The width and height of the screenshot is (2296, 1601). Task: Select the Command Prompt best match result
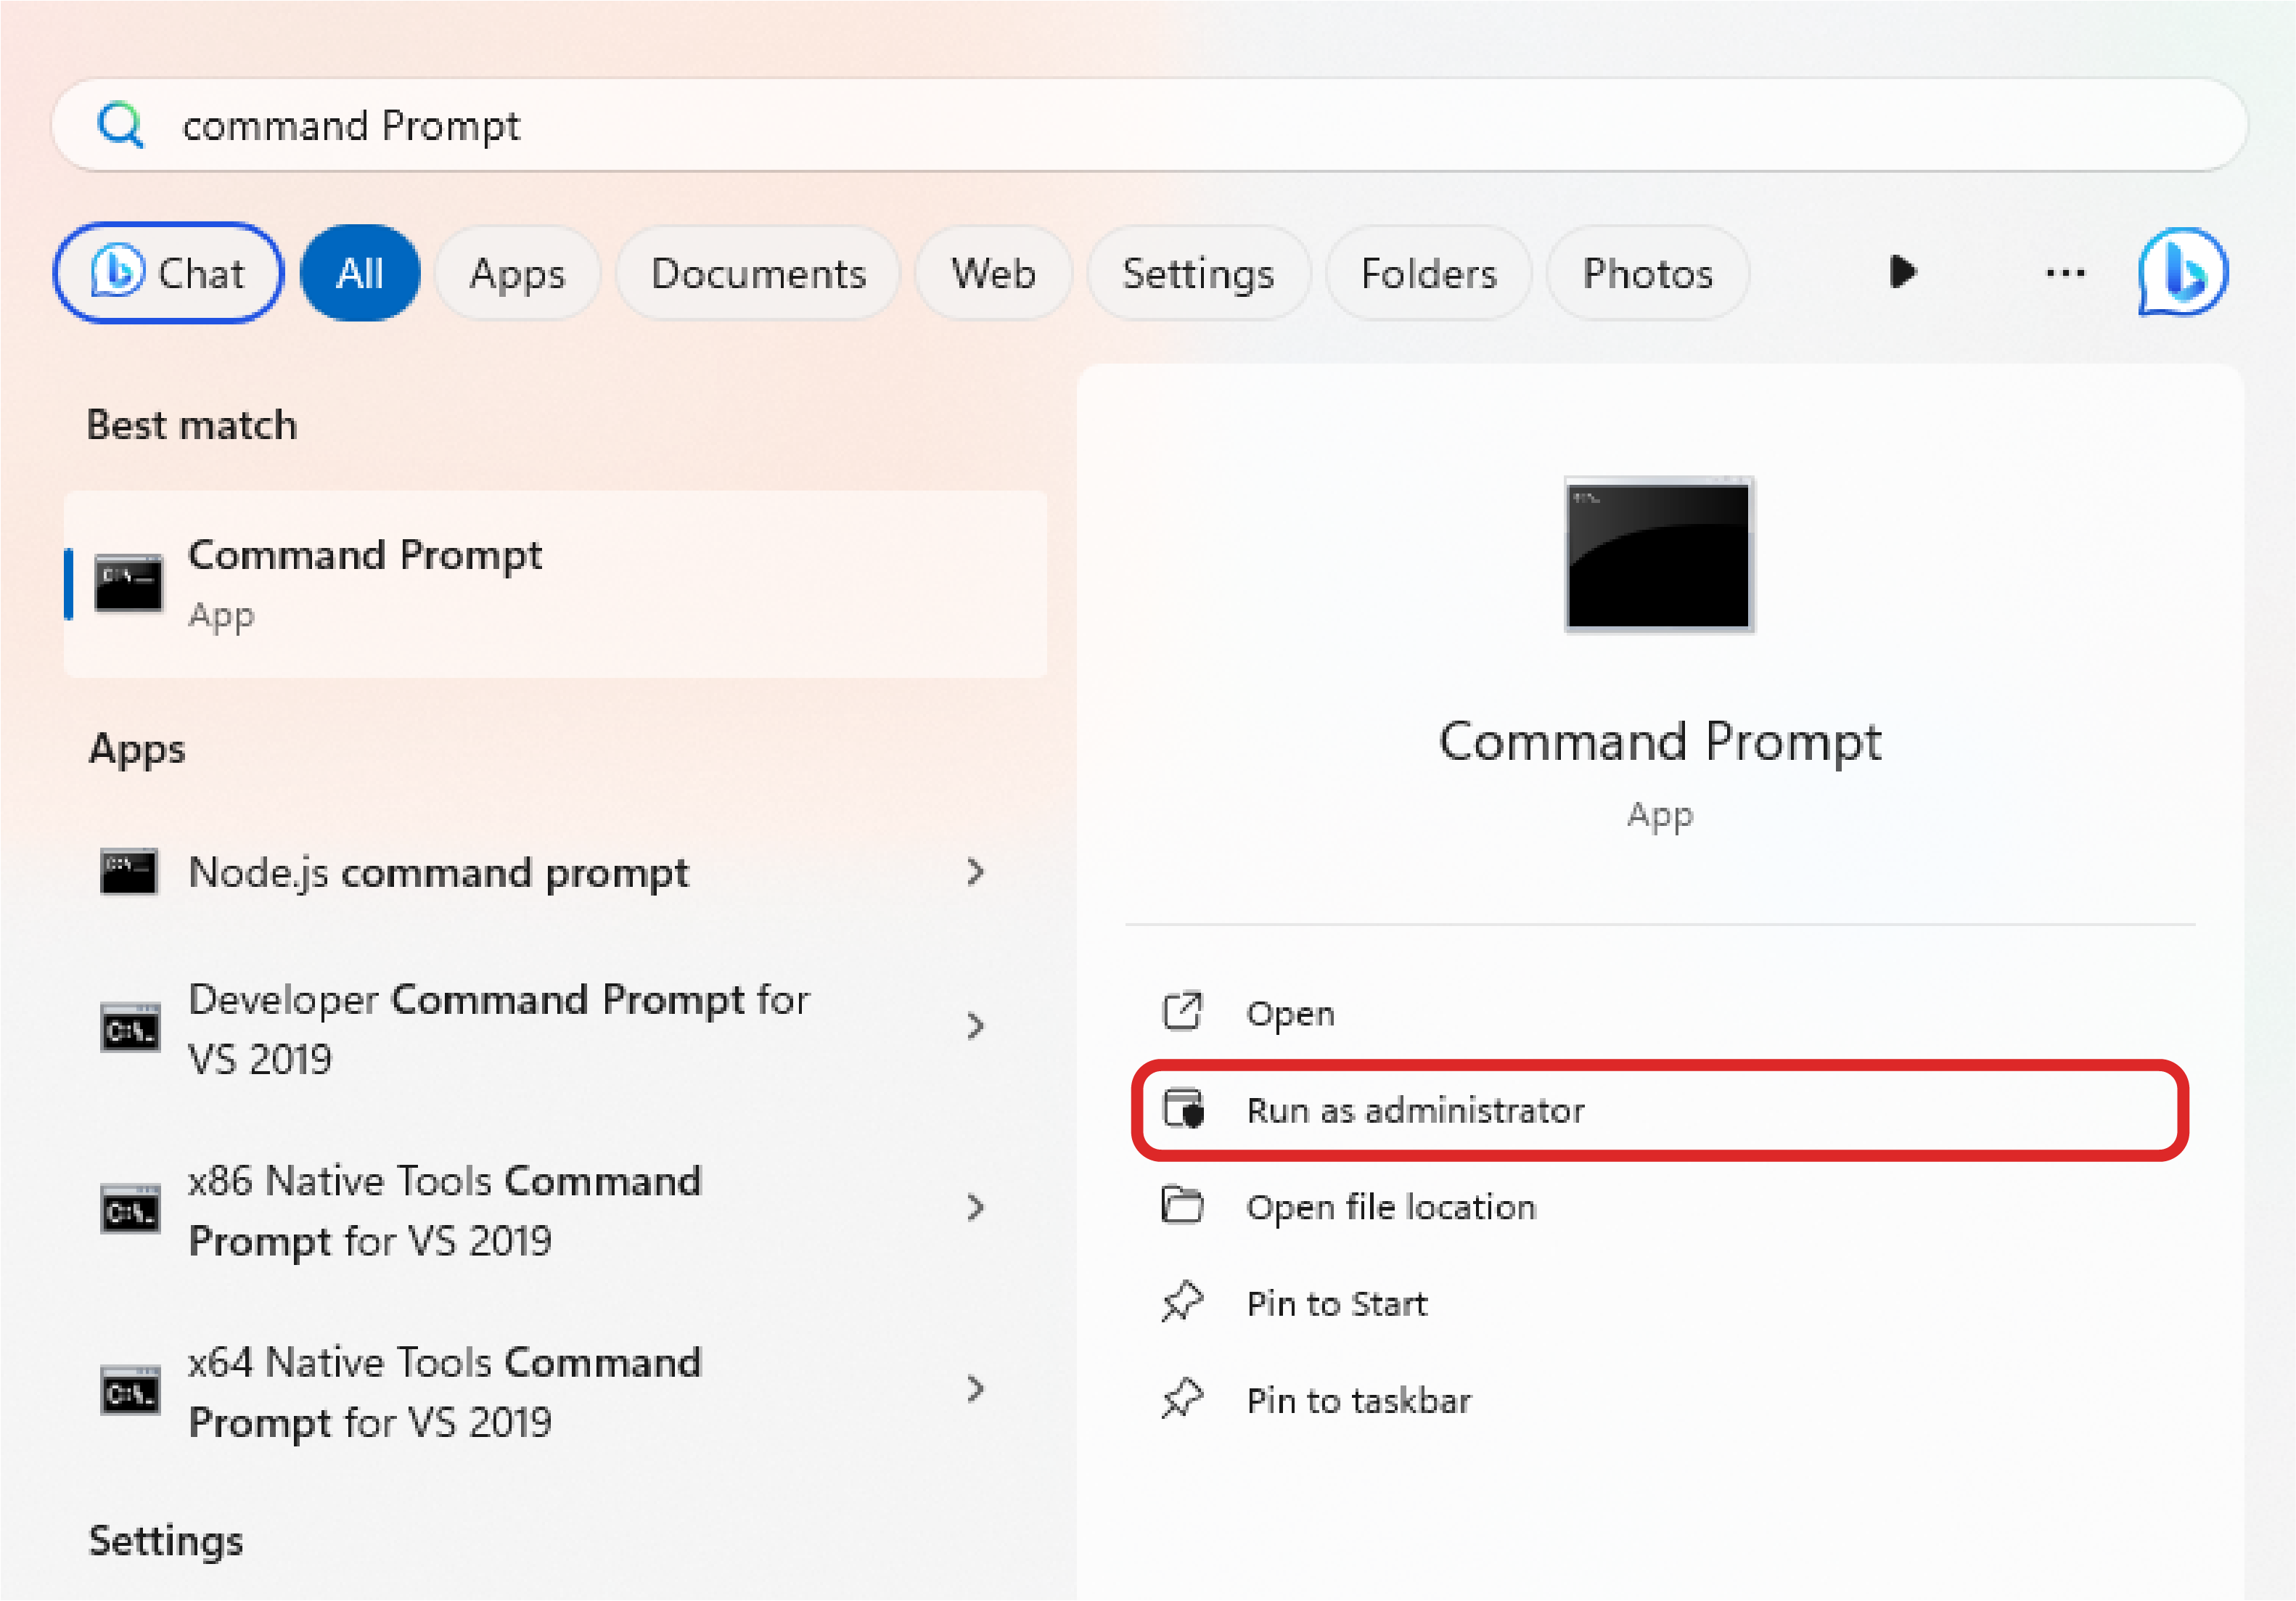tap(556, 584)
